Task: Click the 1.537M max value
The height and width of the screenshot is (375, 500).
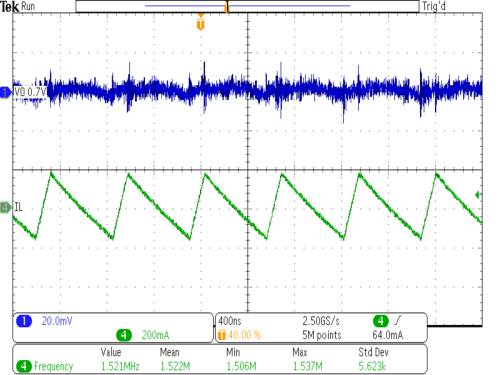Action: point(307,366)
